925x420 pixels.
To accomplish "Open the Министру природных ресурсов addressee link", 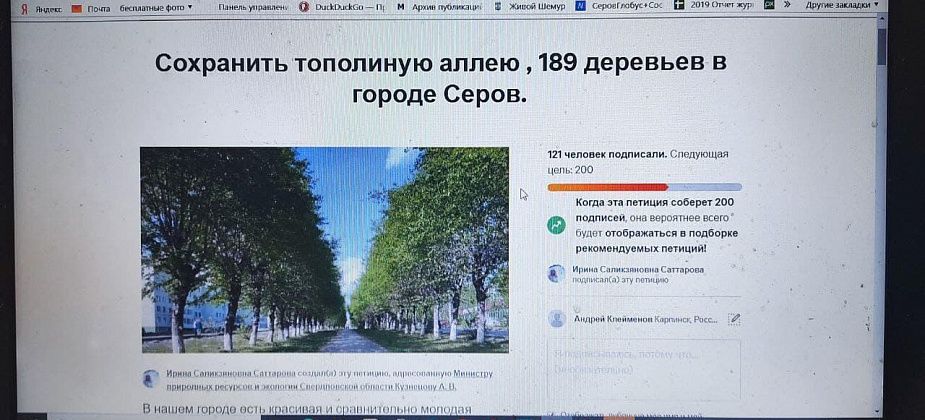I will coord(329,380).
